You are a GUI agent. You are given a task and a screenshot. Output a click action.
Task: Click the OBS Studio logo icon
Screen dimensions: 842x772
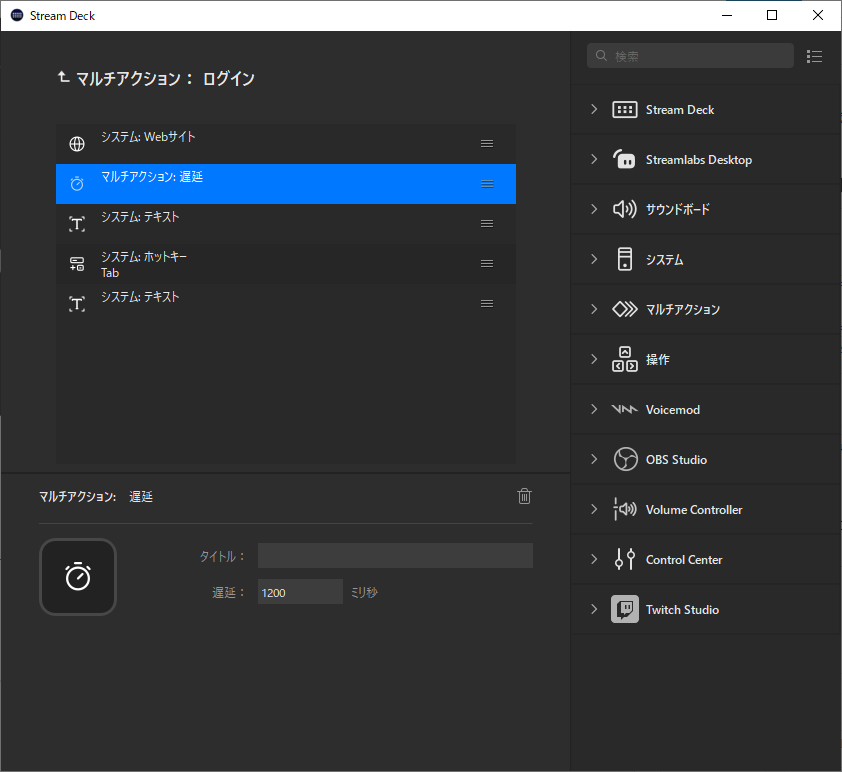[626, 459]
